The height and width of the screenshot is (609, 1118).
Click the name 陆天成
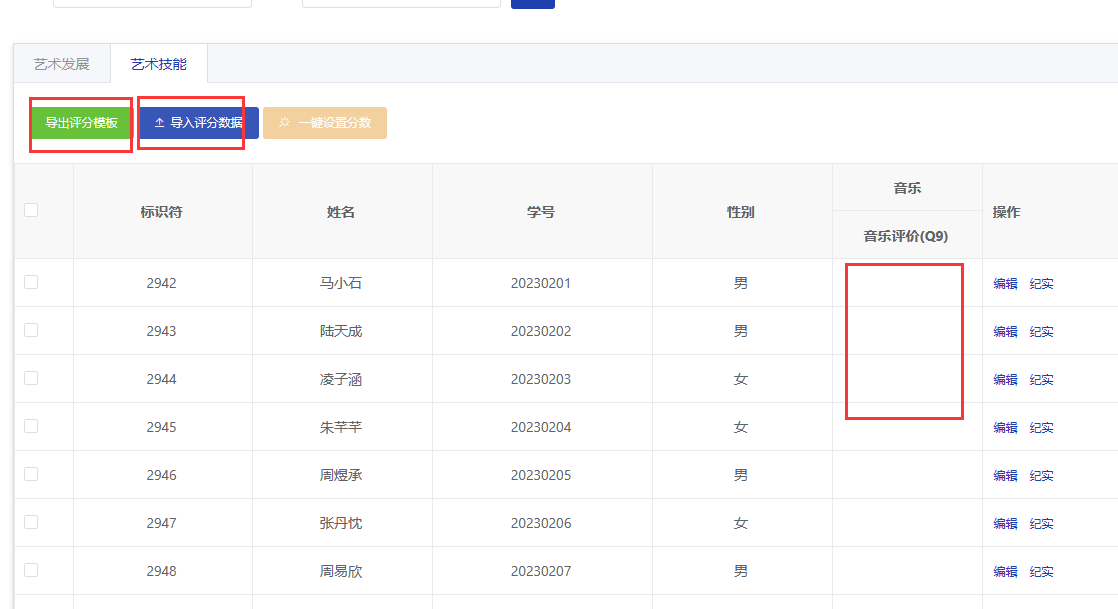pyautogui.click(x=341, y=331)
